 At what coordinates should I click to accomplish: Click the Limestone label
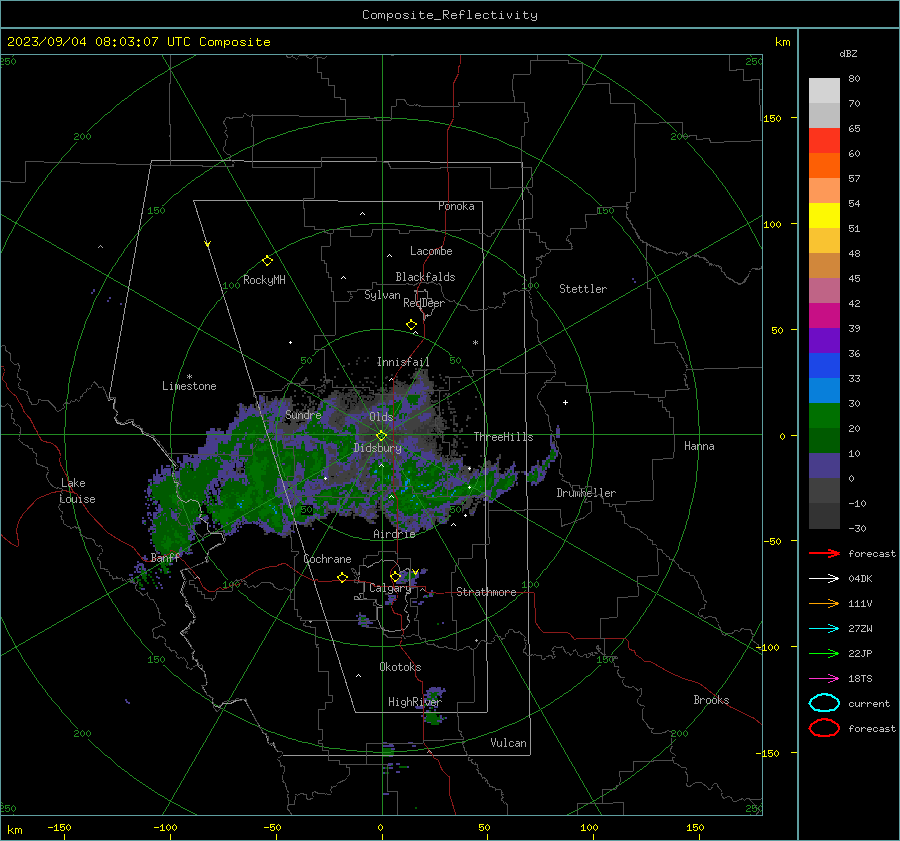coord(189,386)
